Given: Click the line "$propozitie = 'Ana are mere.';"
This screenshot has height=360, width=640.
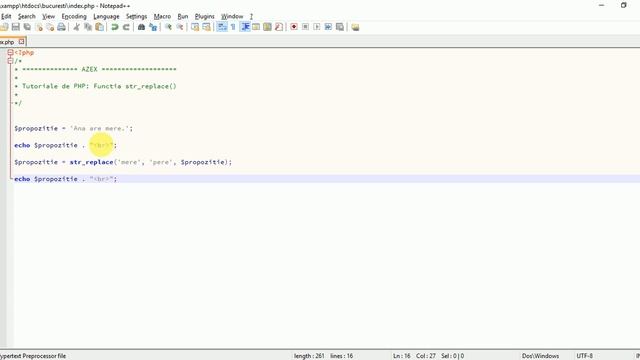Looking at the screenshot, I should point(73,128).
